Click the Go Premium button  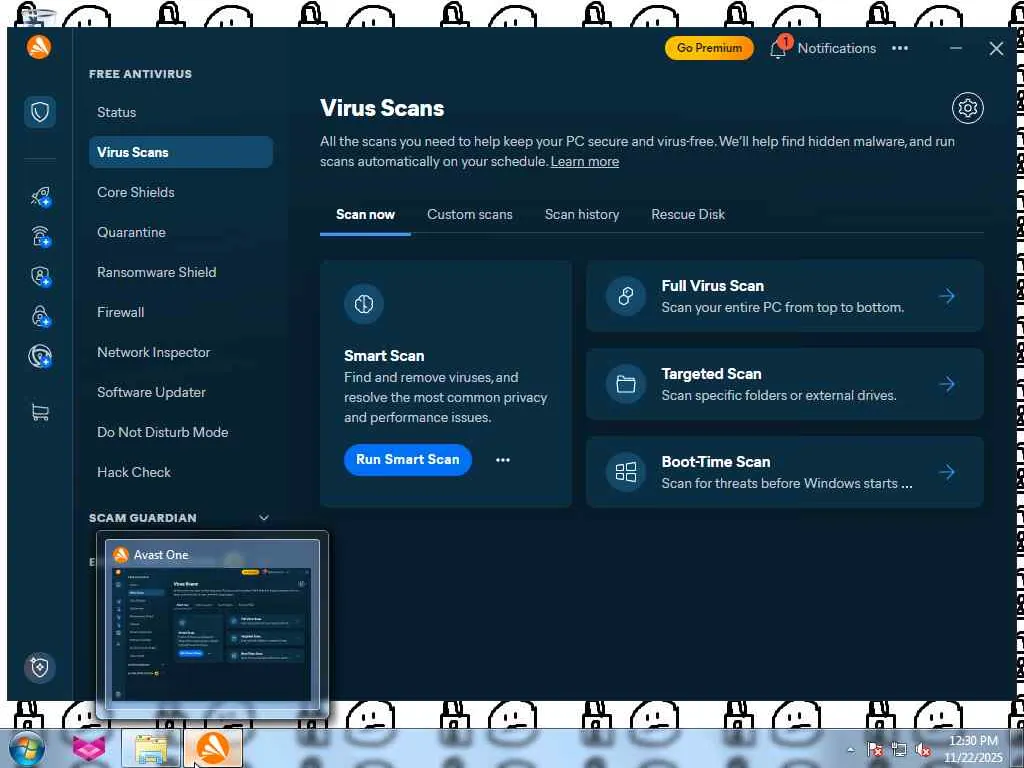(x=709, y=48)
